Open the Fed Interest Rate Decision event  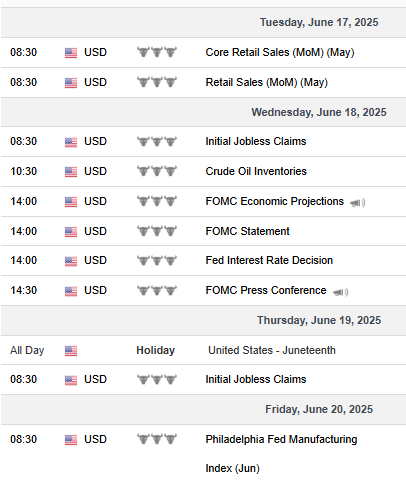[269, 260]
